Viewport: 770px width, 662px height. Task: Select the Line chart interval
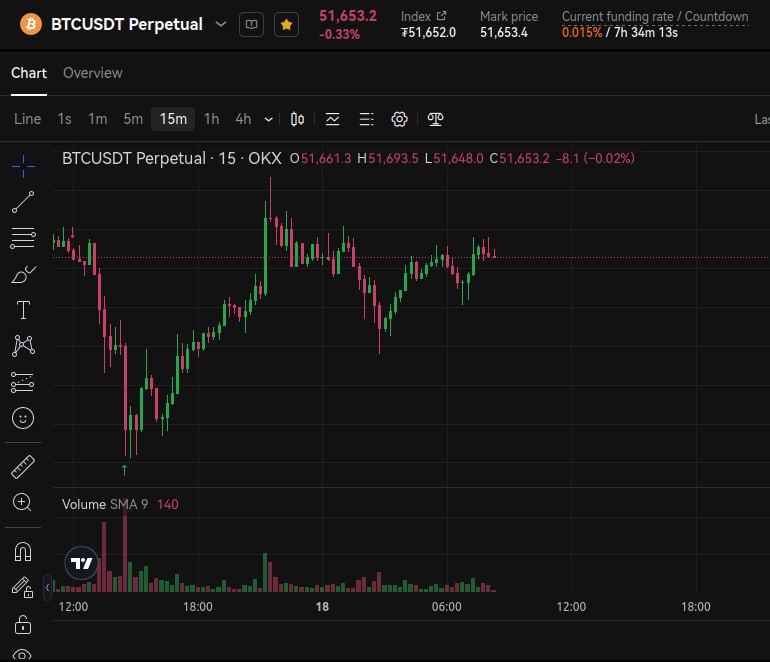28,119
